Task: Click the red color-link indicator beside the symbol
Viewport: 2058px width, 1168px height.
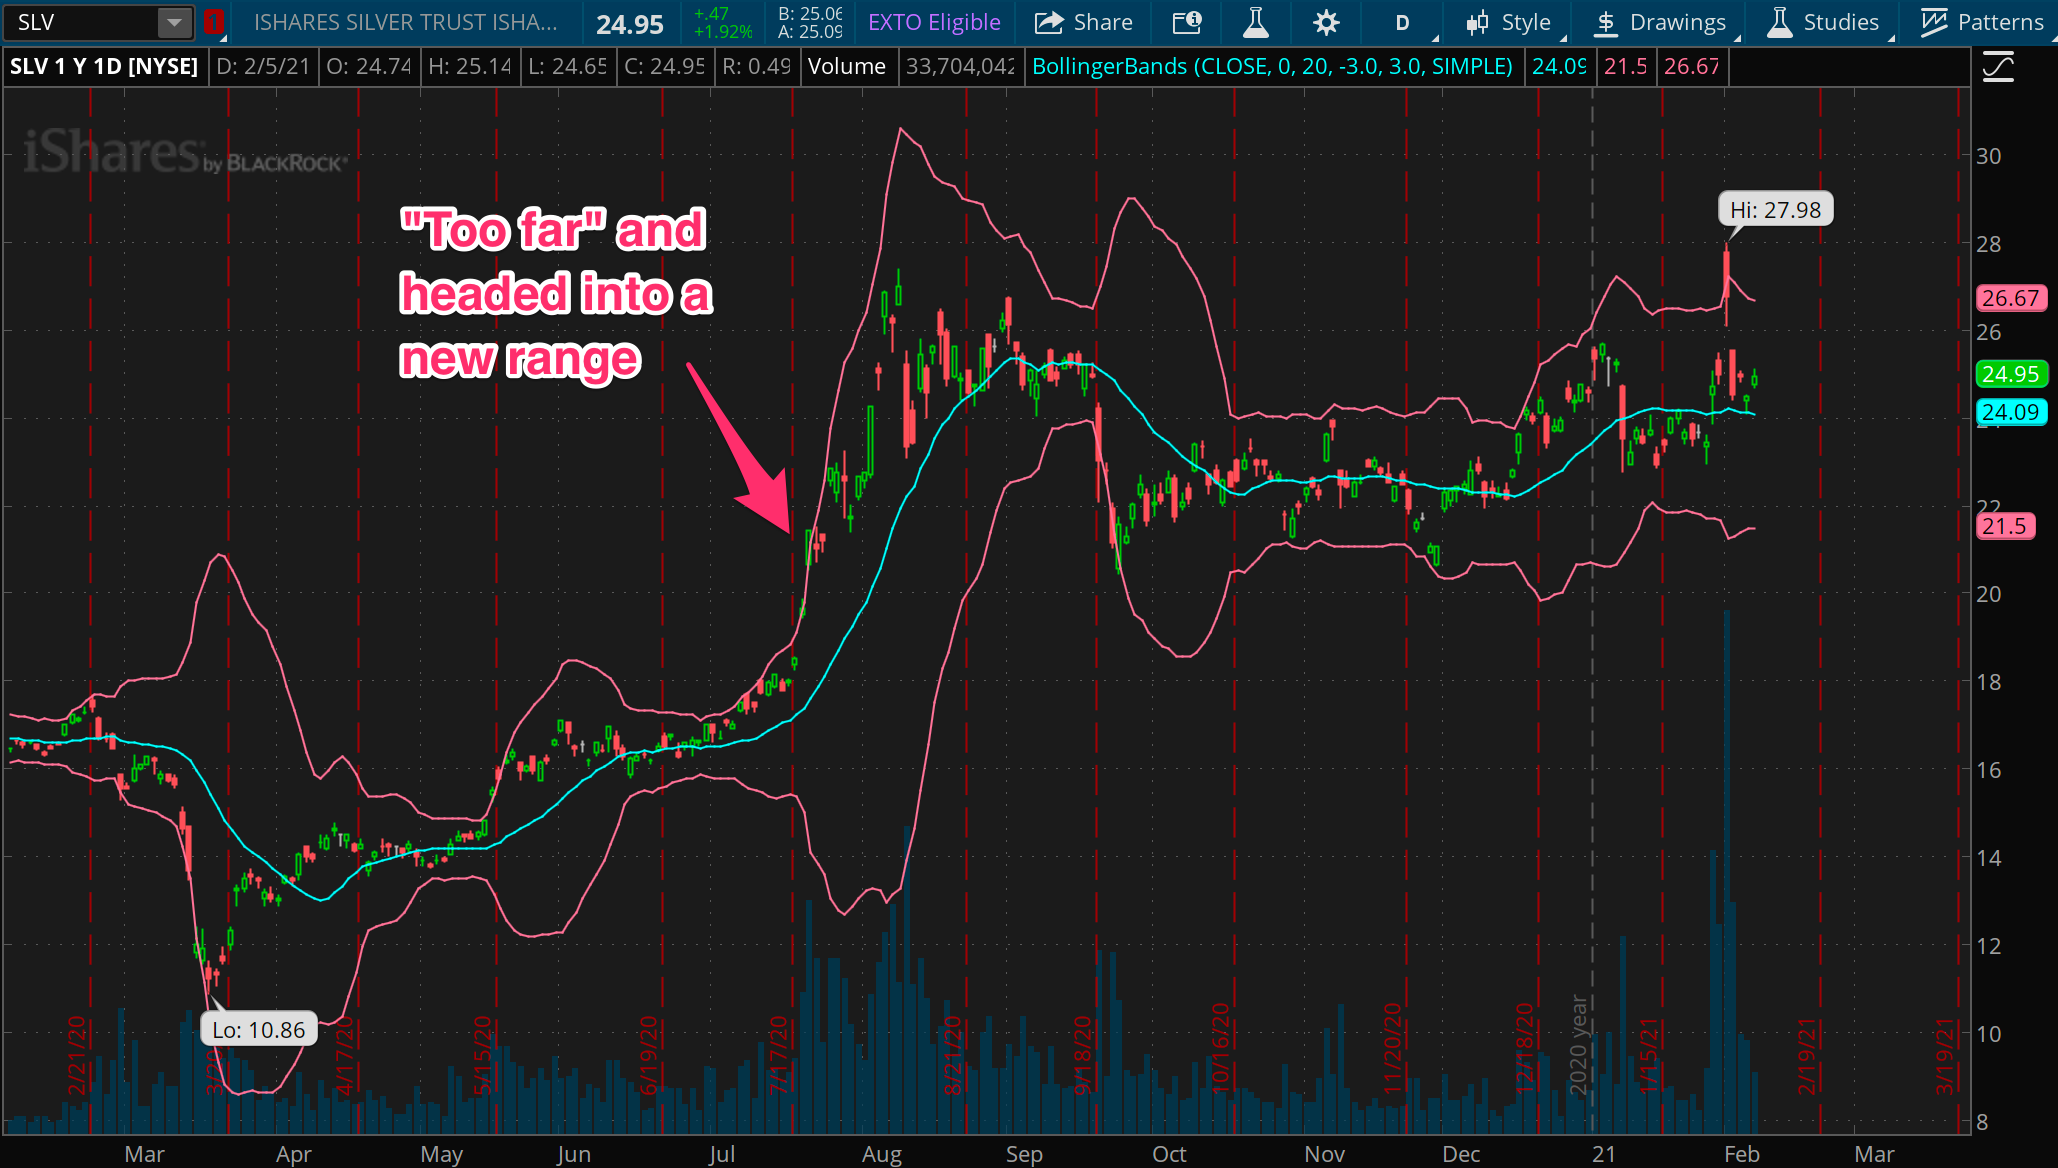Action: 213,22
